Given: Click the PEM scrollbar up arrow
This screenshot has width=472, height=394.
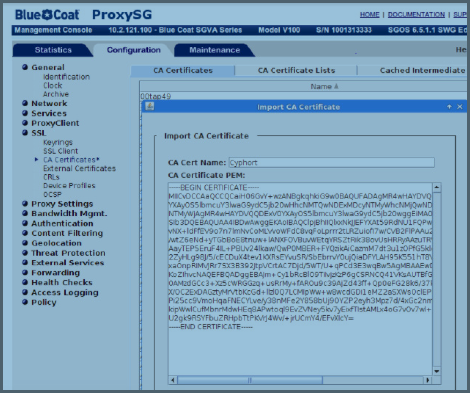Looking at the screenshot, I should click(x=437, y=187).
